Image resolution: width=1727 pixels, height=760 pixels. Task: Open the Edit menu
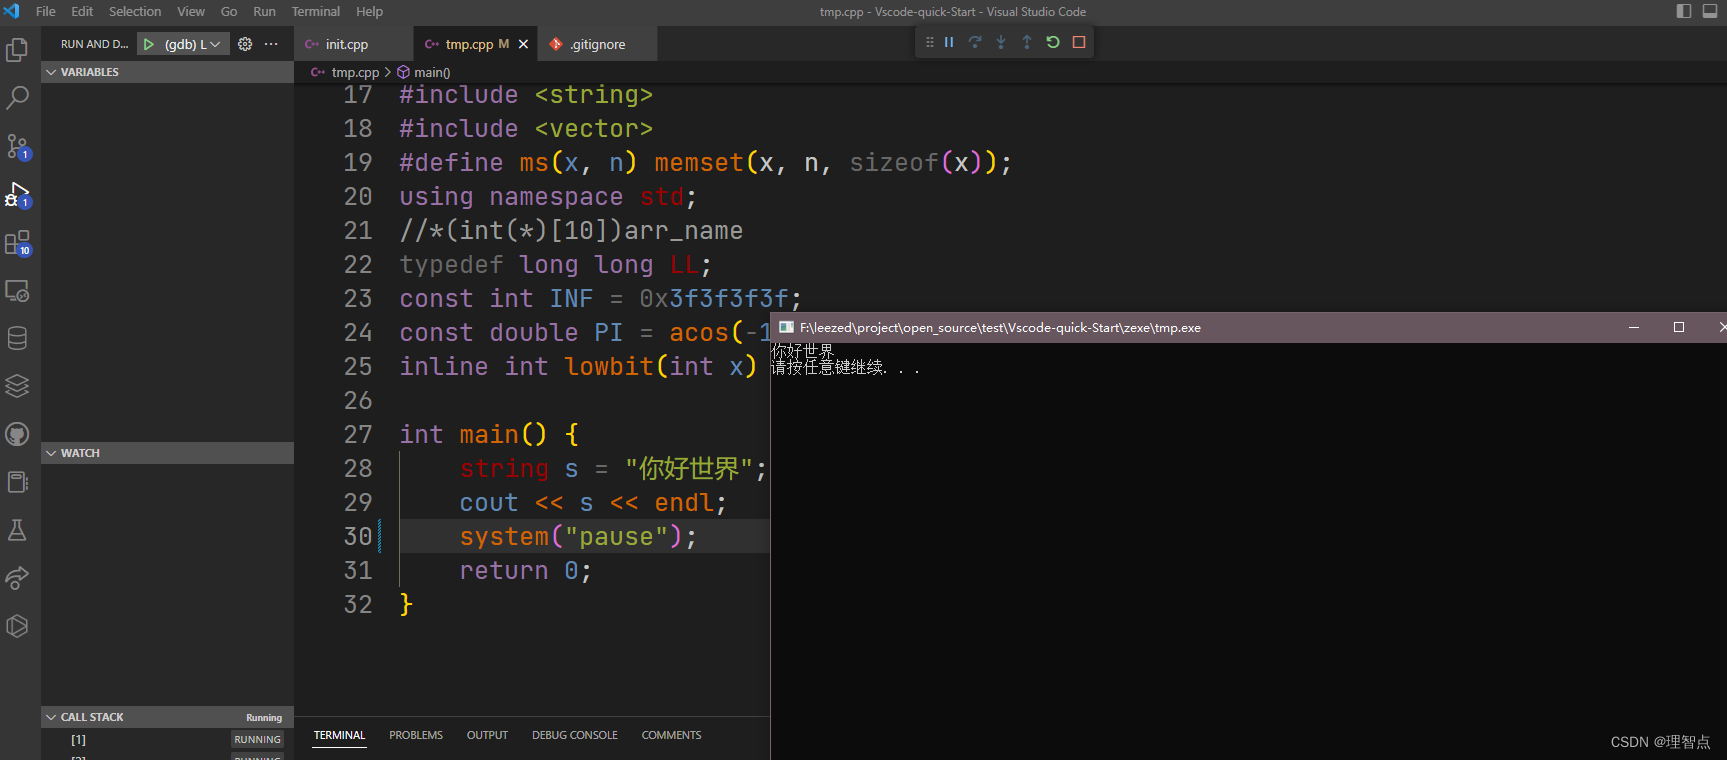[82, 11]
